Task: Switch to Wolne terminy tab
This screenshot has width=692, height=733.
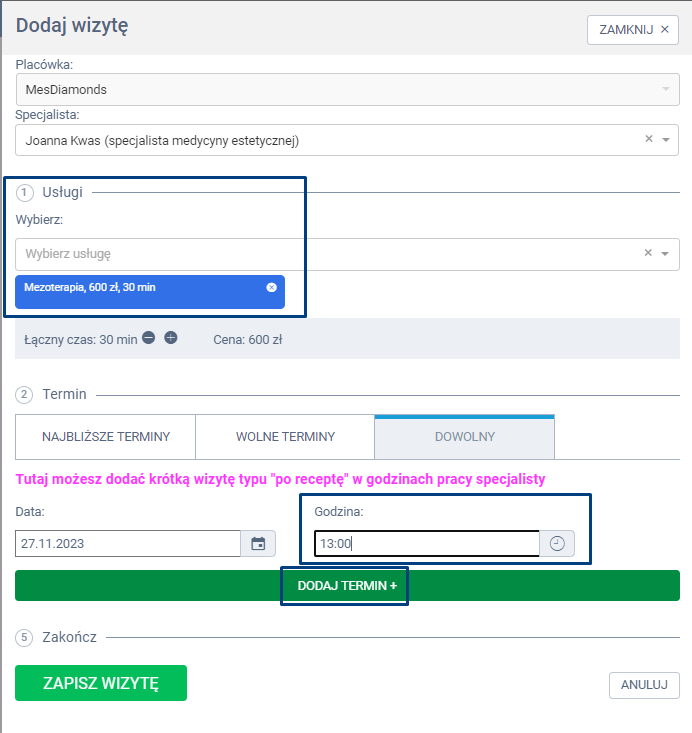Action: pos(285,437)
